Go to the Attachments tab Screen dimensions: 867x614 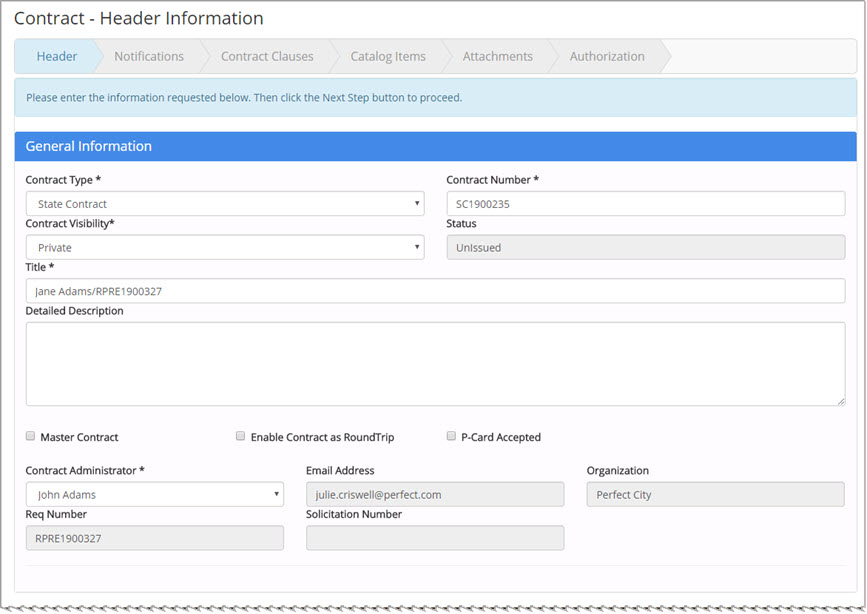(x=498, y=57)
